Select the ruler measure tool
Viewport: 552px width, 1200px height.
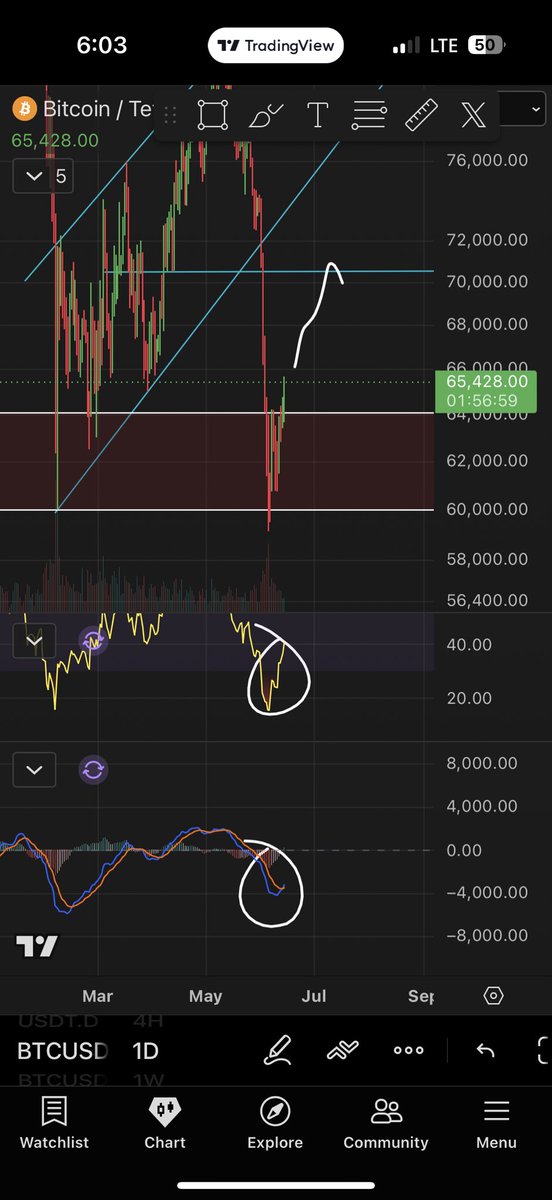click(421, 115)
